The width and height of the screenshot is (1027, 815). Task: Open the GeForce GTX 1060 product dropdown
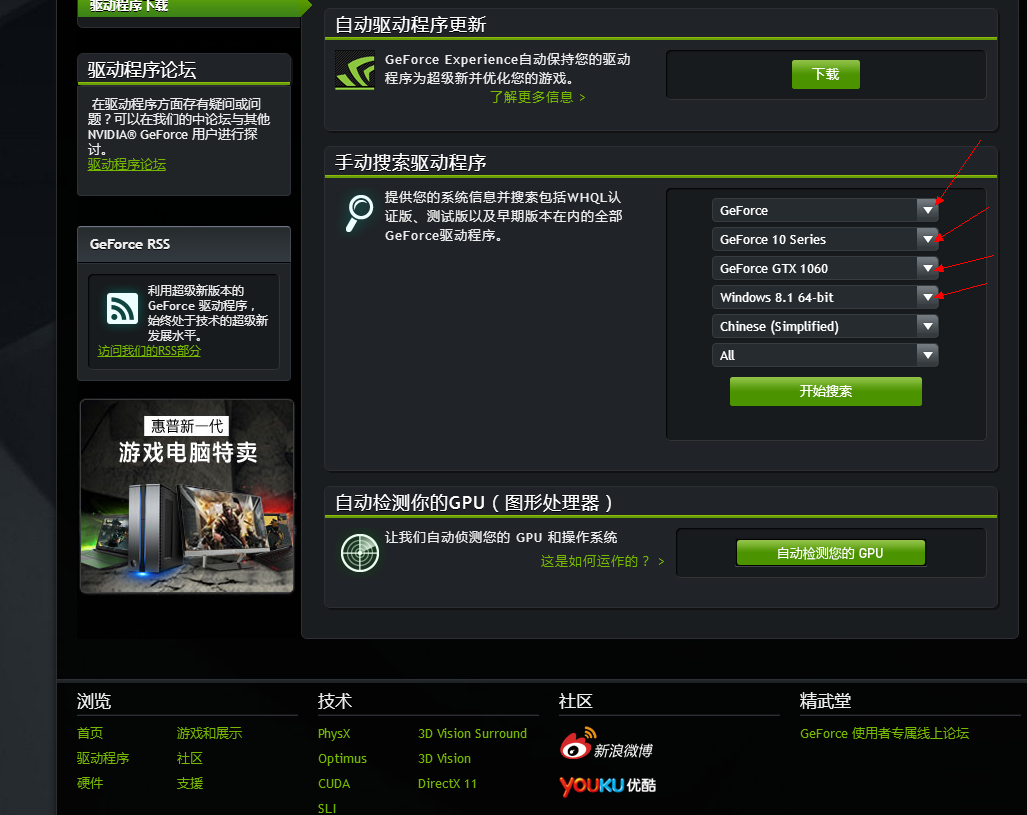[x=825, y=268]
